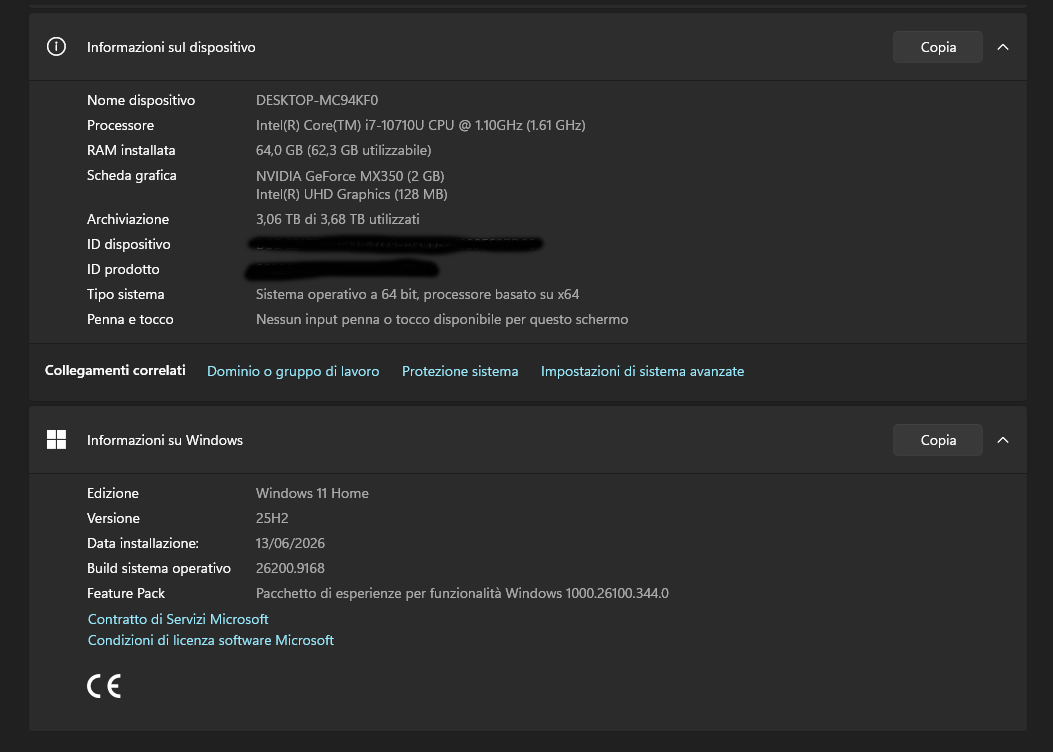Copy Windows info with the lower Copia button
Screen dimensions: 1053x752
click(x=937, y=440)
